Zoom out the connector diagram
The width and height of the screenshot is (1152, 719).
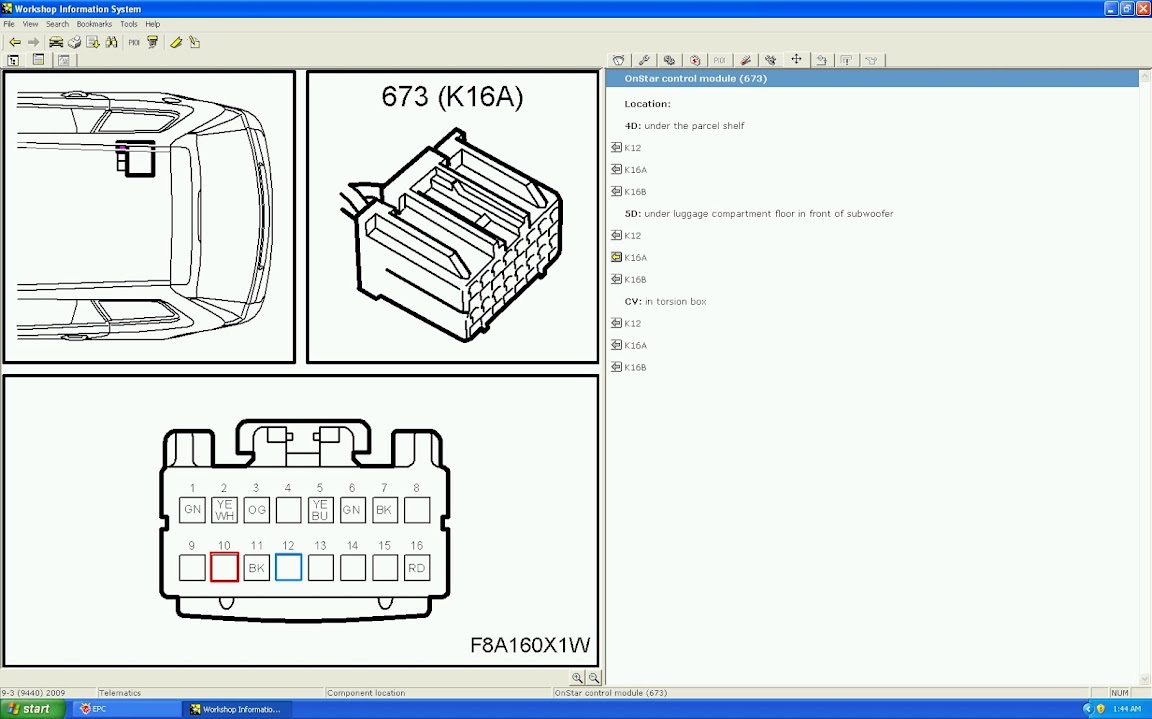(x=594, y=678)
